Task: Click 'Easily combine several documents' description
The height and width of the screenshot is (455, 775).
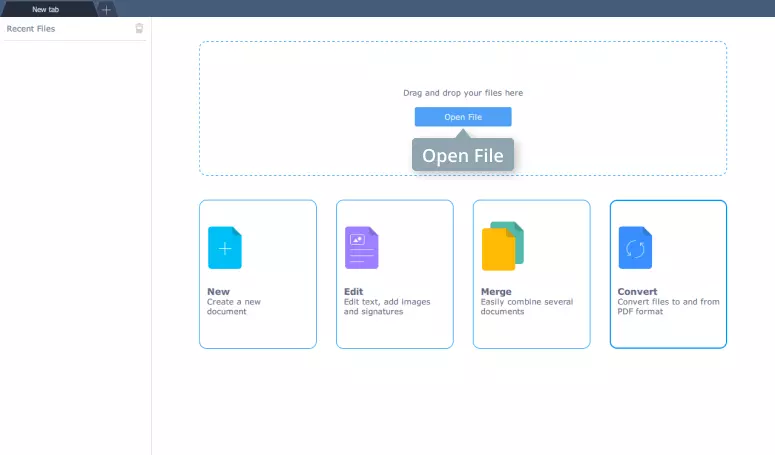Action: pos(524,306)
